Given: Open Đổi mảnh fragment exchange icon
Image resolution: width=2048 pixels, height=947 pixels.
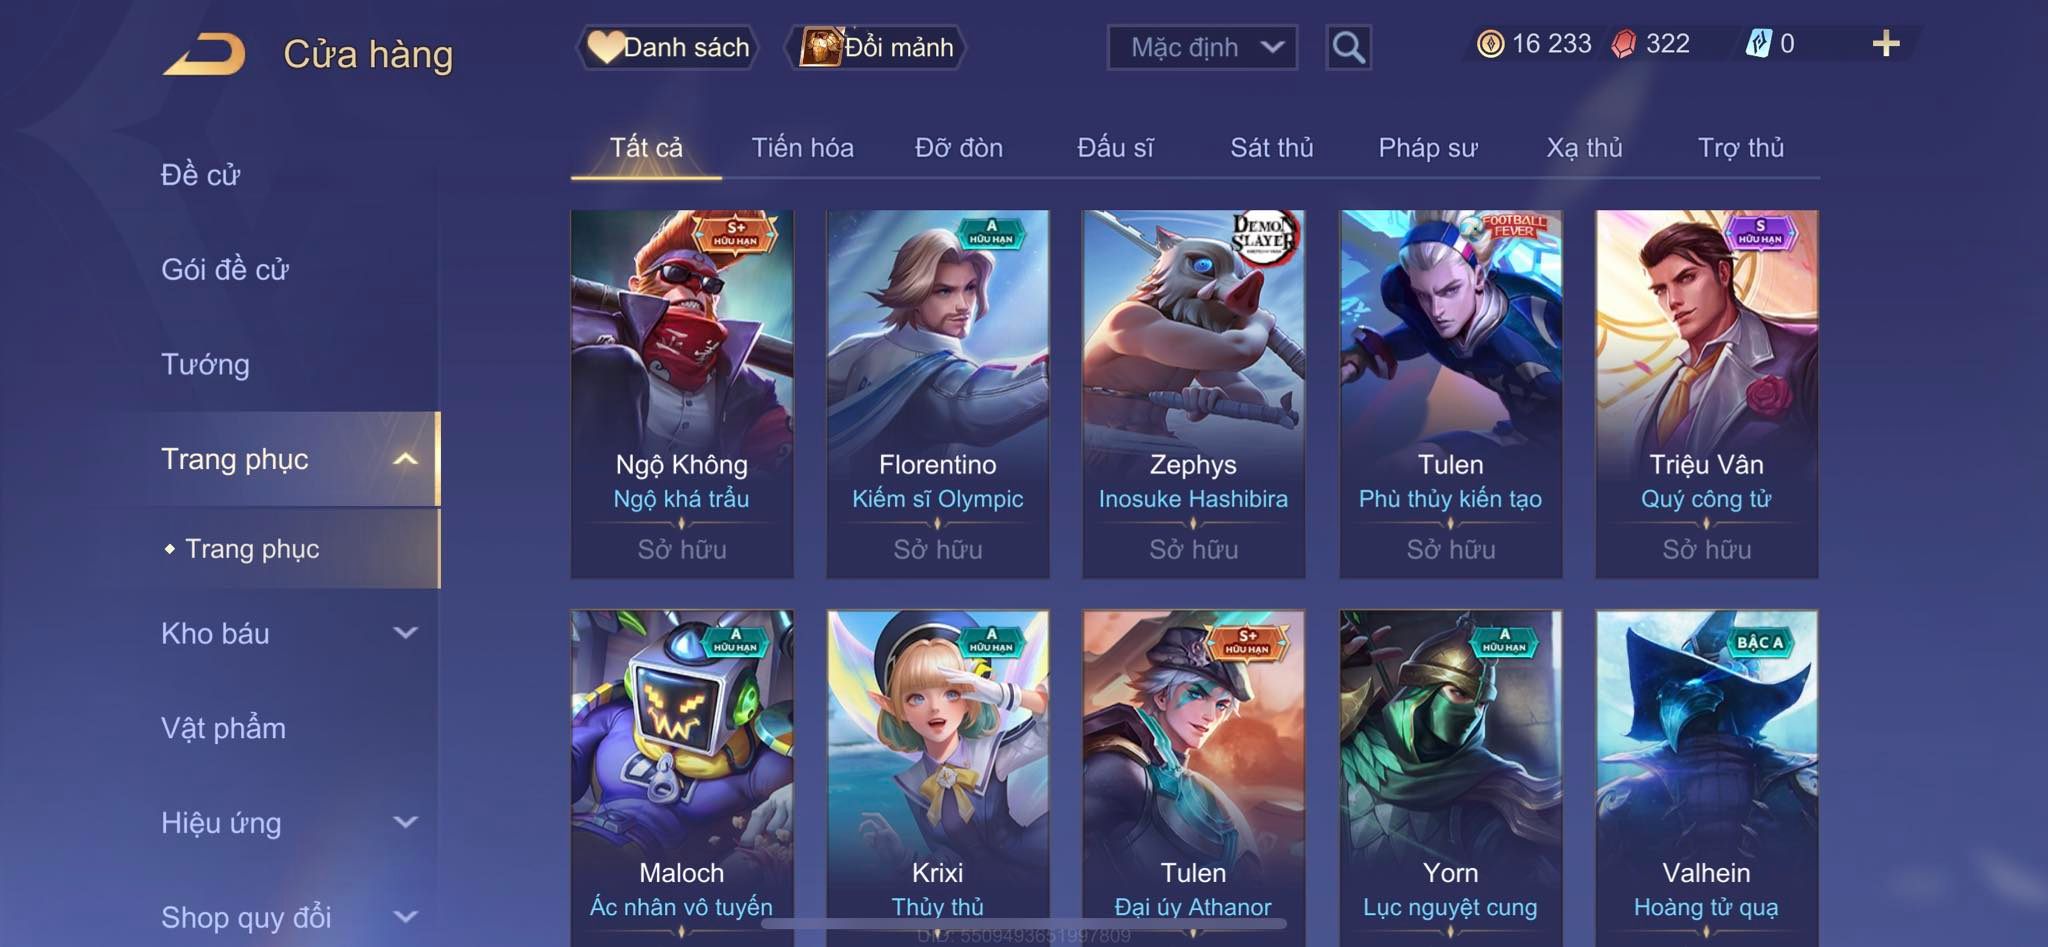Looking at the screenshot, I should click(876, 47).
